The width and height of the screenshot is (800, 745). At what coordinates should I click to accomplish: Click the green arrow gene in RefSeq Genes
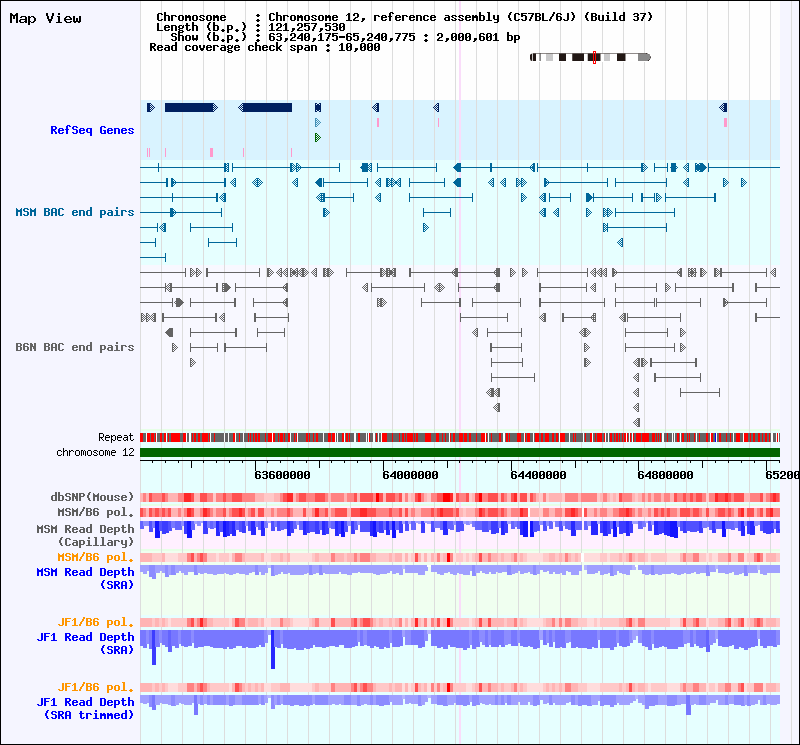pos(318,138)
